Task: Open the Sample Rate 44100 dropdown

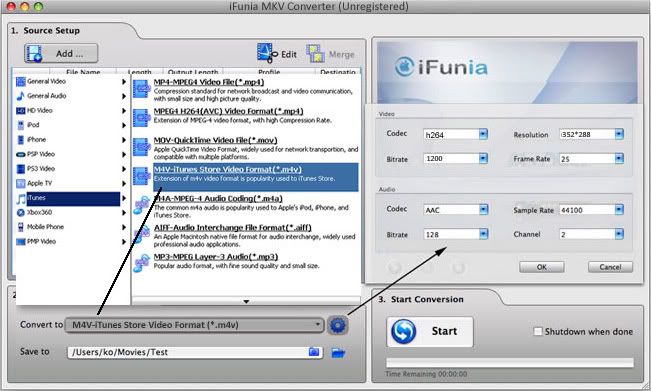Action: [619, 210]
